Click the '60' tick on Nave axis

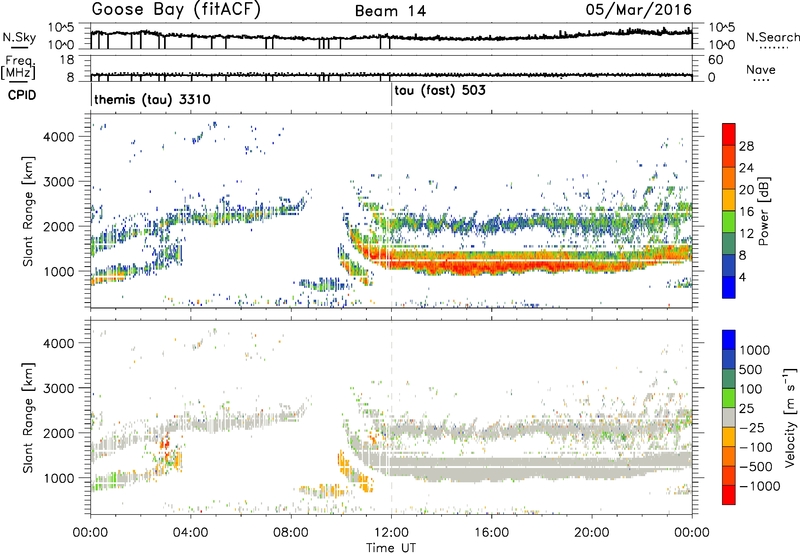click(715, 60)
